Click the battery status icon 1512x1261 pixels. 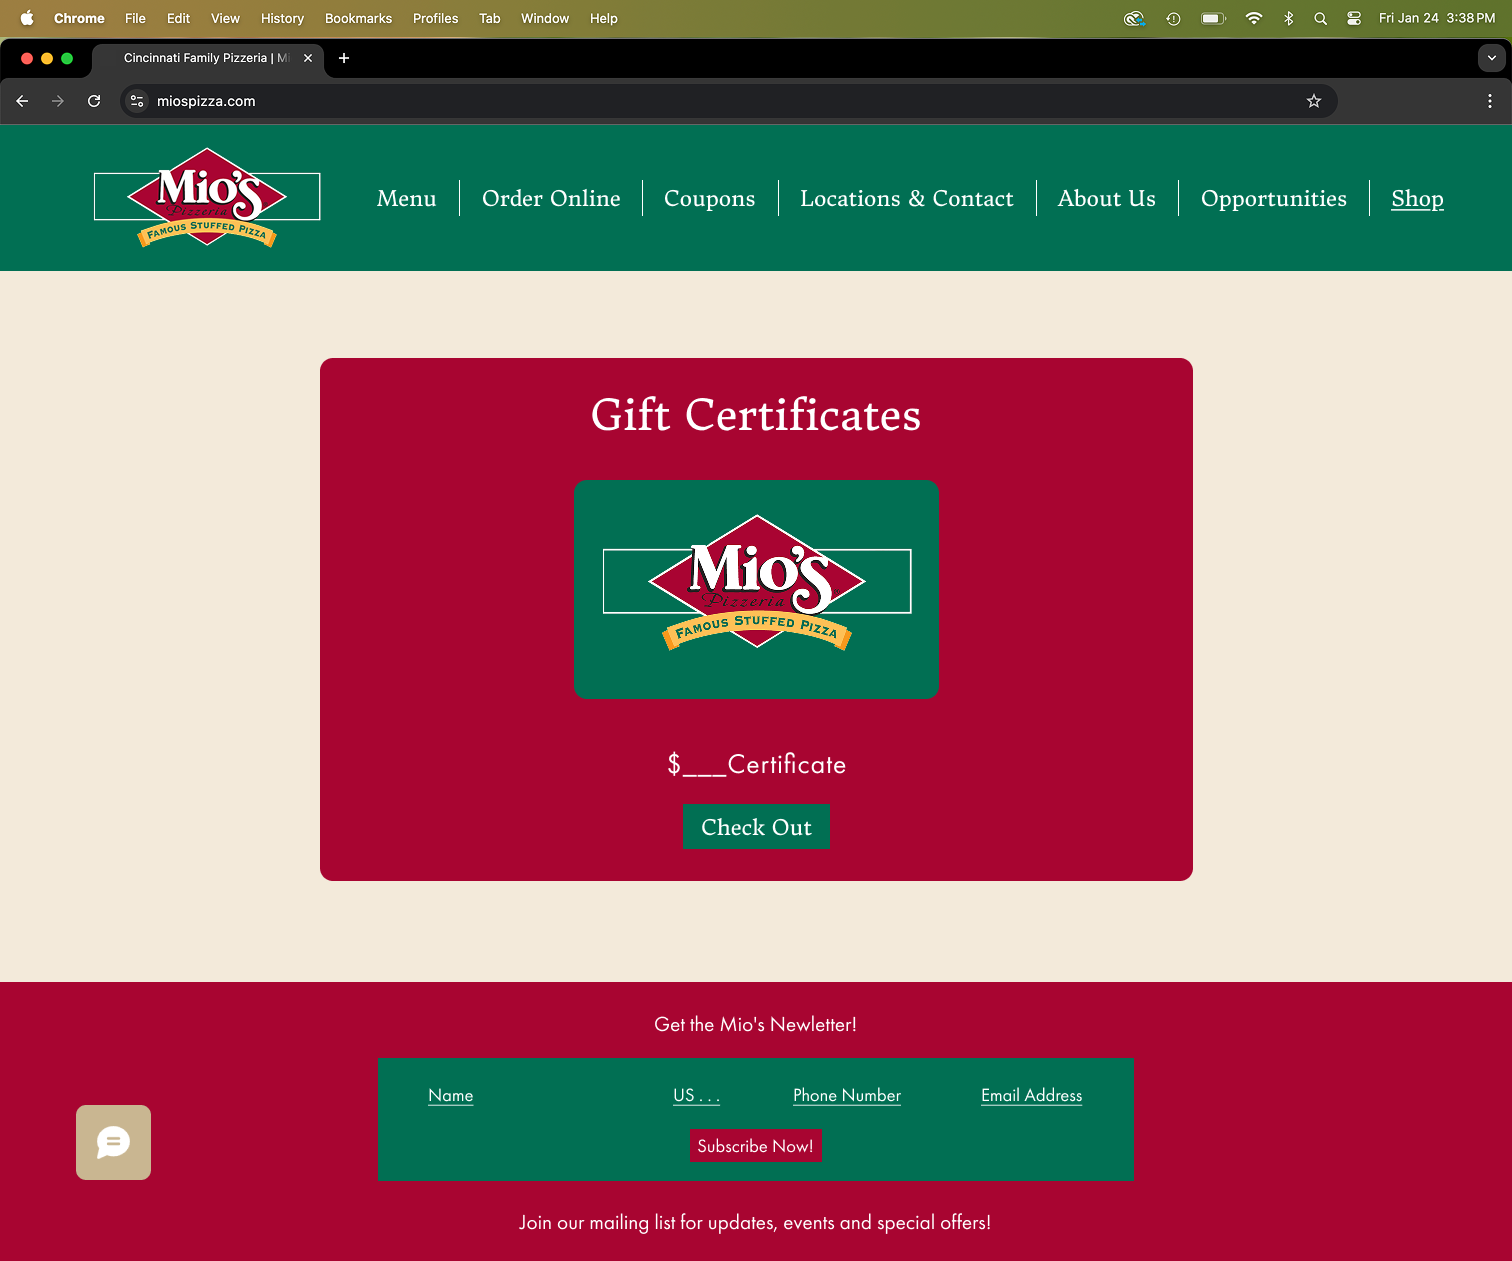pos(1213,18)
